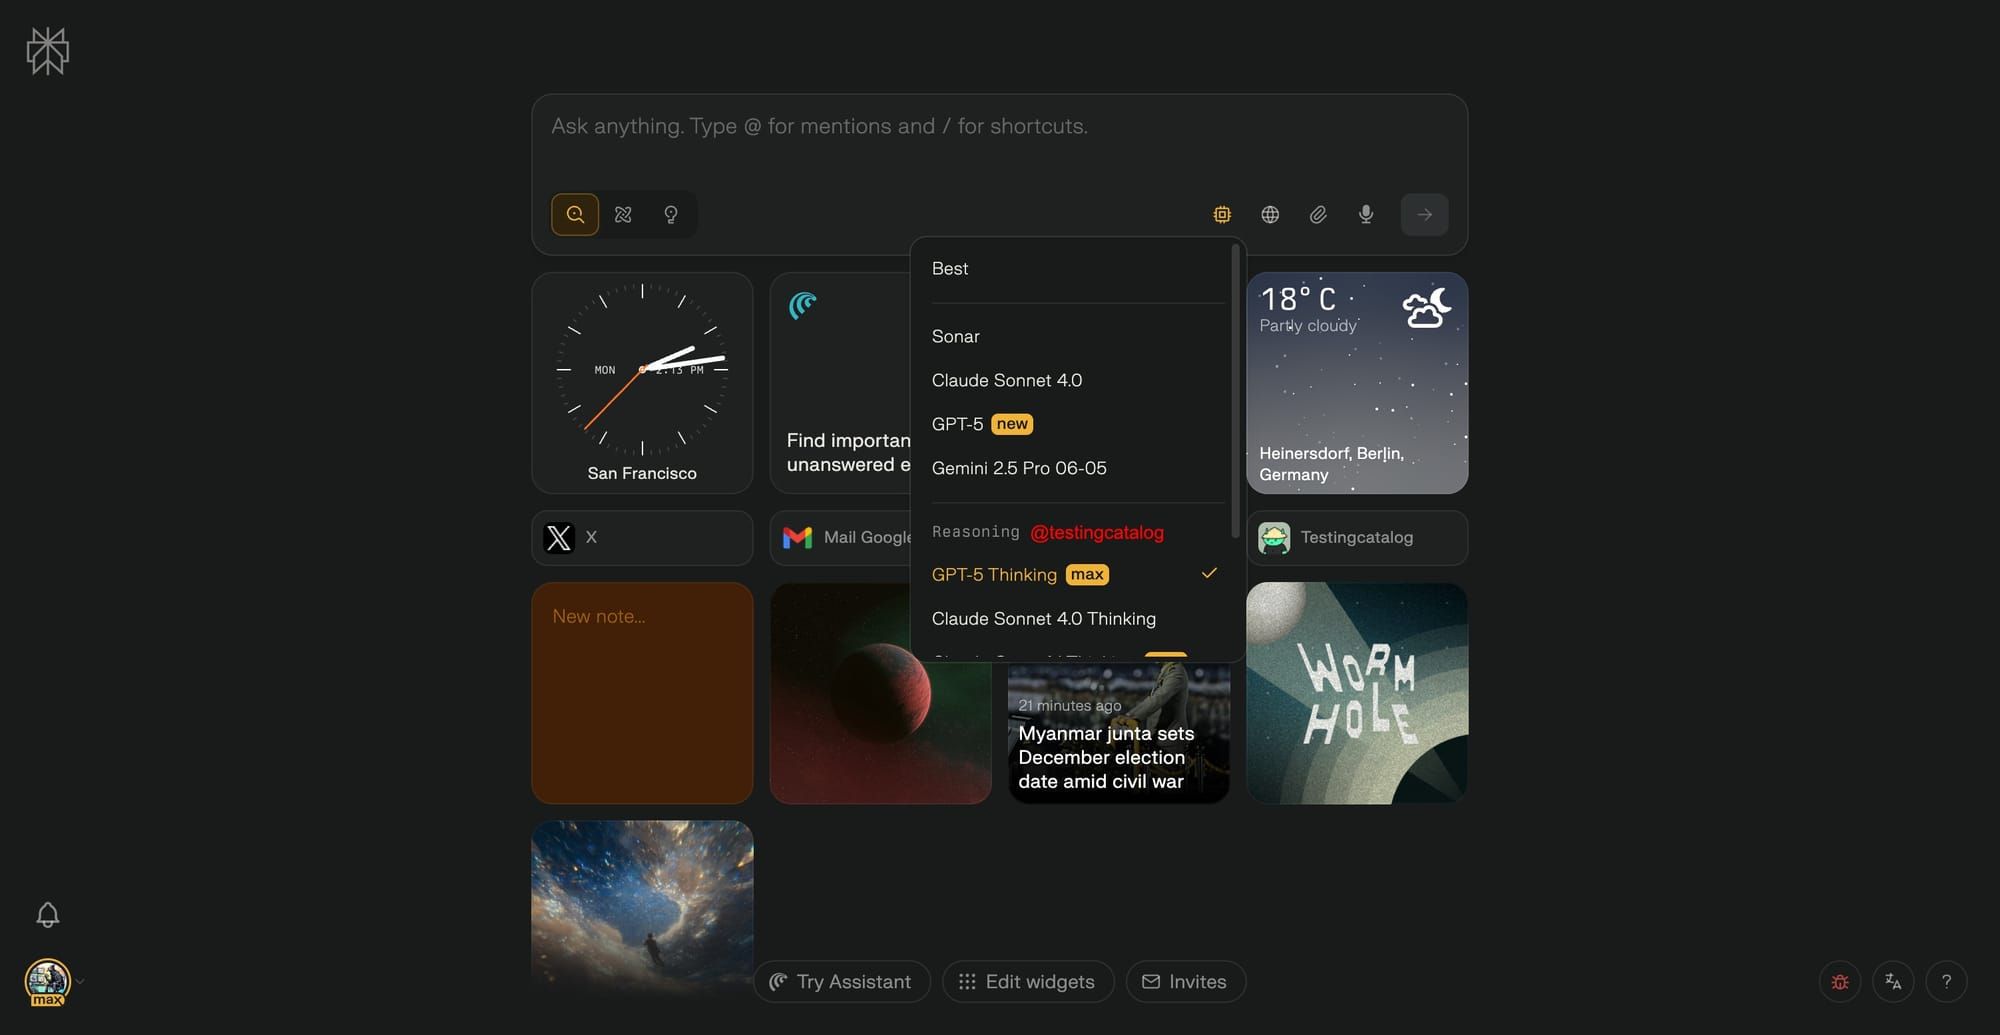Screen dimensions: 2000x1035
Task: Click the Perplexity logo in the sidebar
Action: pos(47,51)
